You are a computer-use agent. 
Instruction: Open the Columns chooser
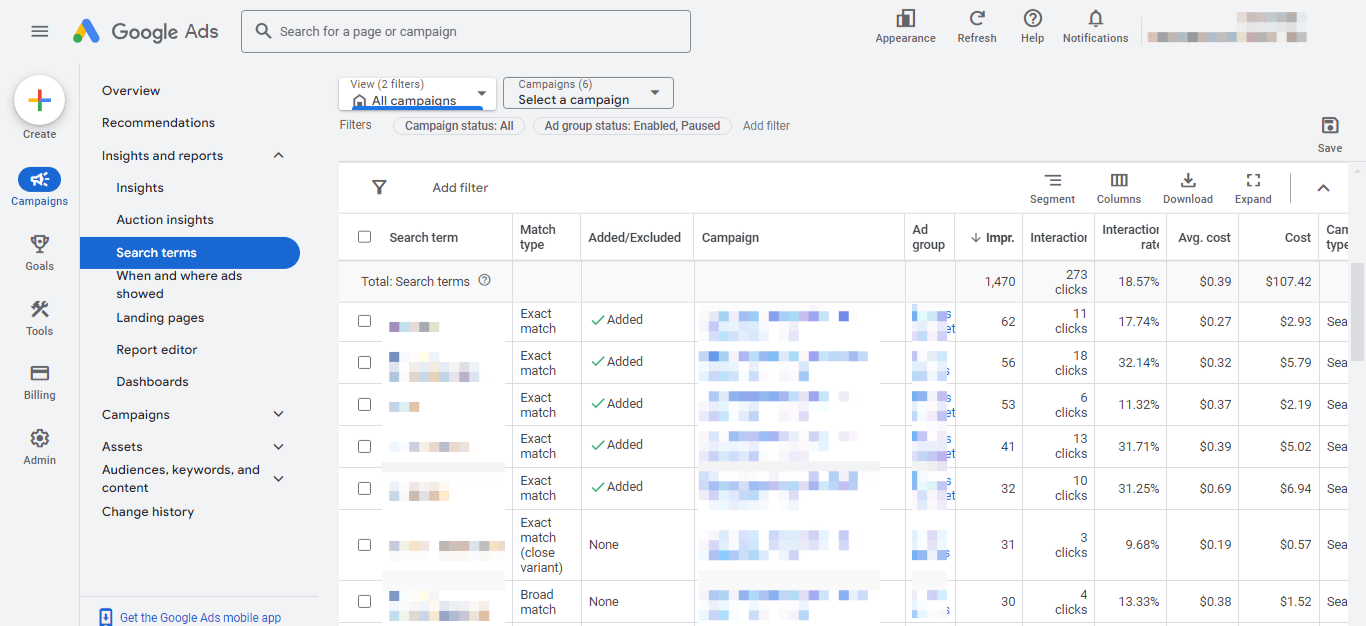pyautogui.click(x=1118, y=181)
